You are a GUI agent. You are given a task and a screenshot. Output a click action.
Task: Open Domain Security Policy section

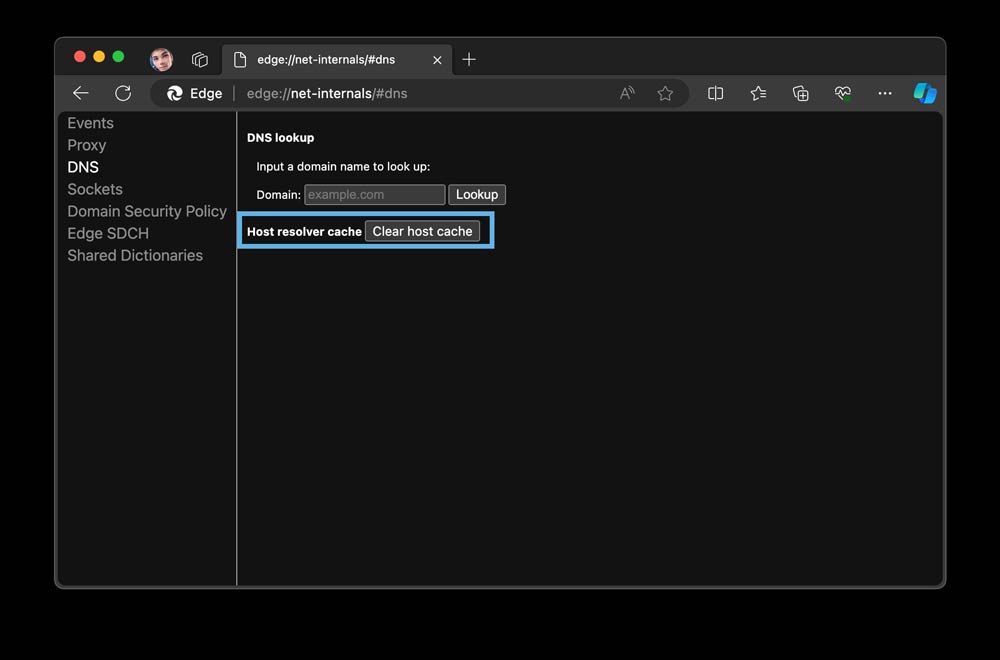coord(147,211)
